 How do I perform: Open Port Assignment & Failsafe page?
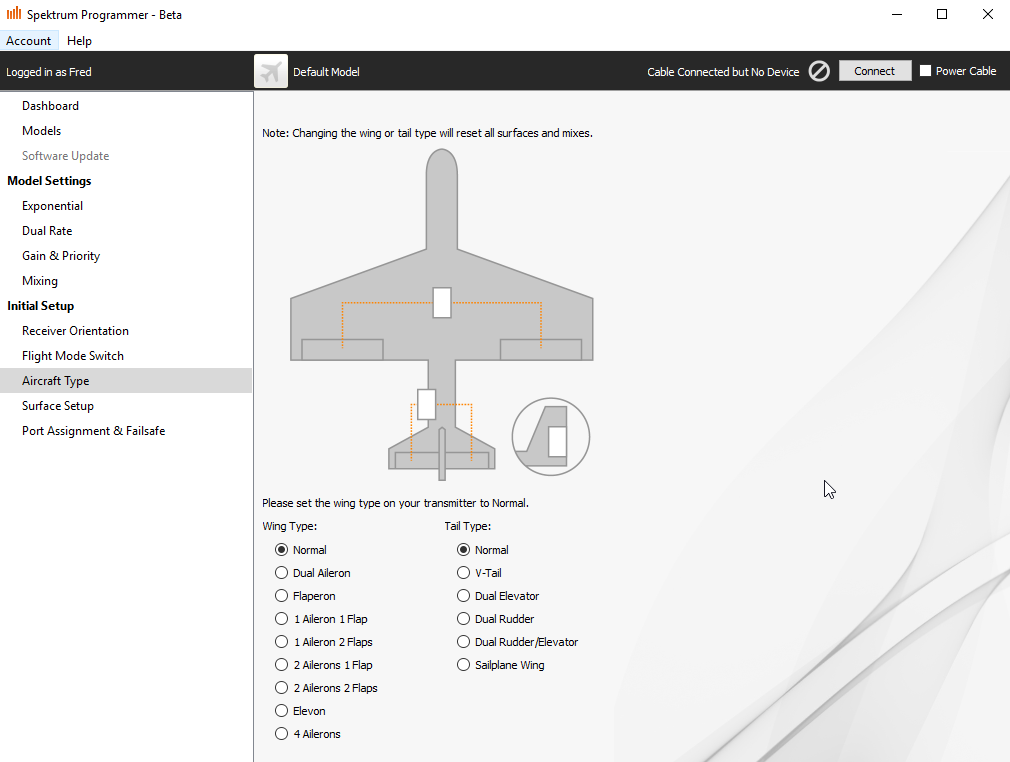[93, 431]
